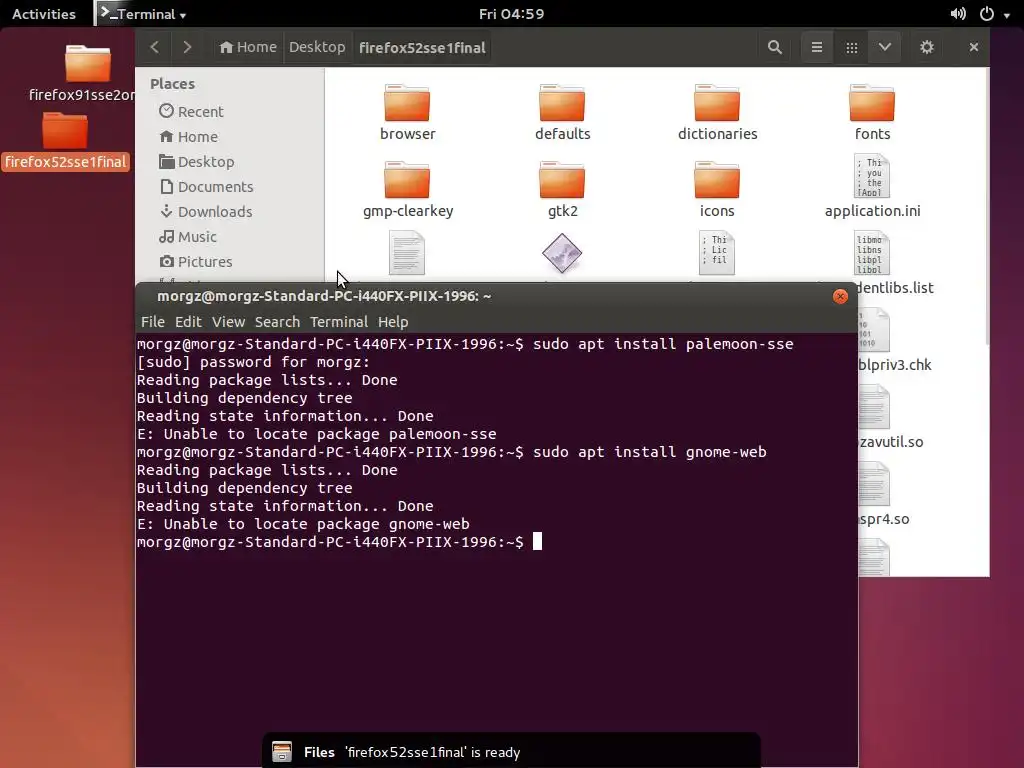Click 'Unable to locate package gnome-web' line

click(303, 524)
